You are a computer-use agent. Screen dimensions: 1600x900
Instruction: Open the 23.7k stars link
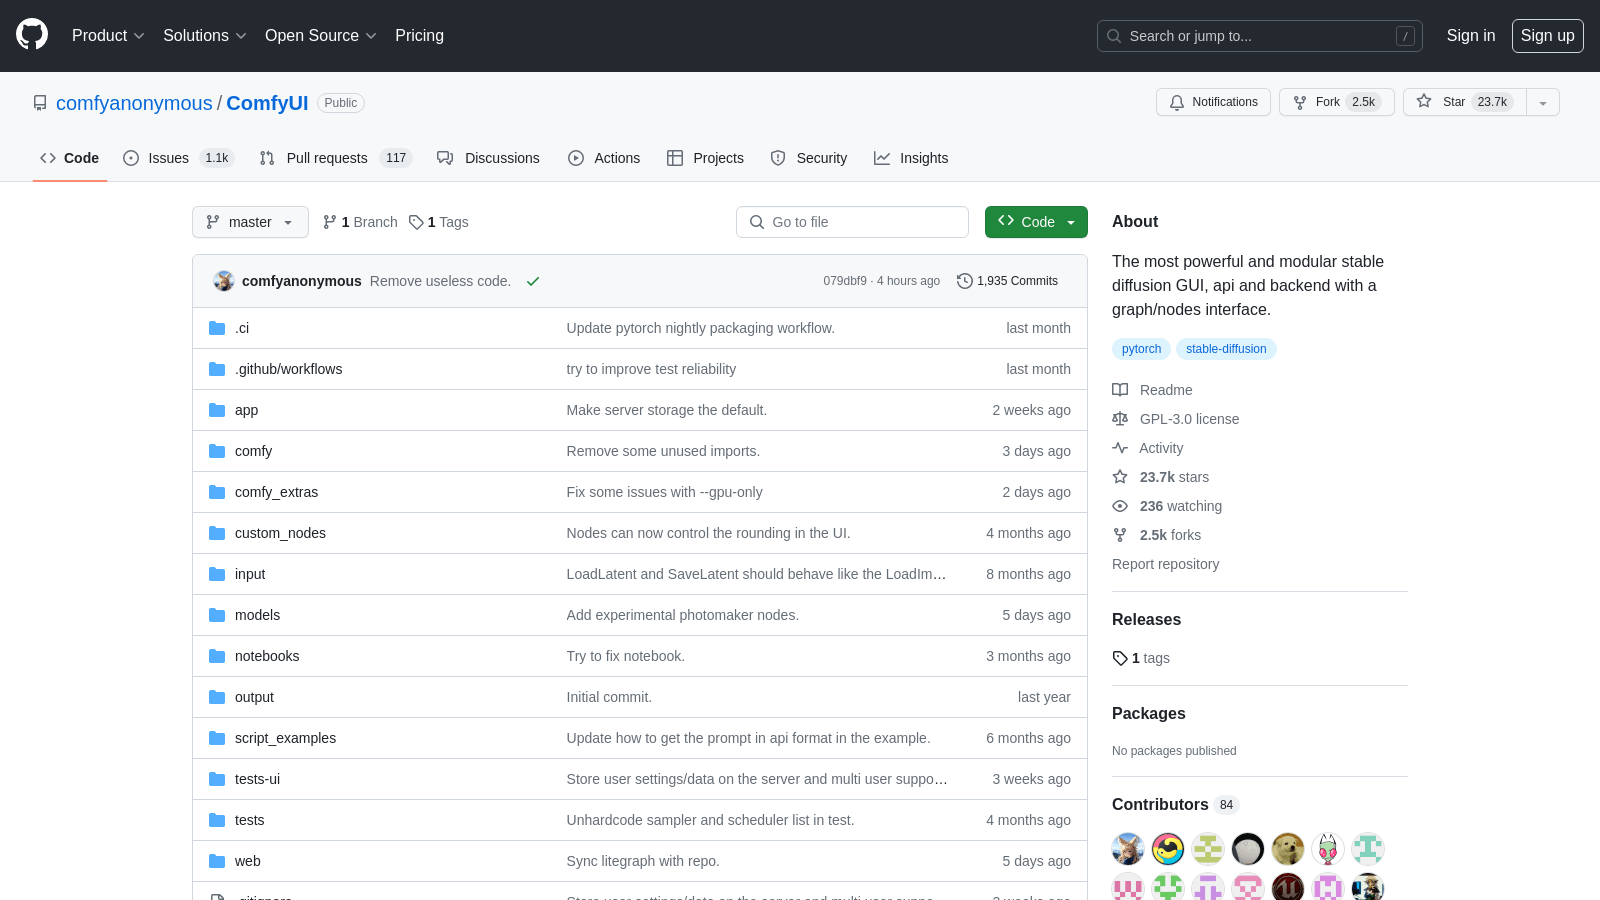coord(1174,477)
